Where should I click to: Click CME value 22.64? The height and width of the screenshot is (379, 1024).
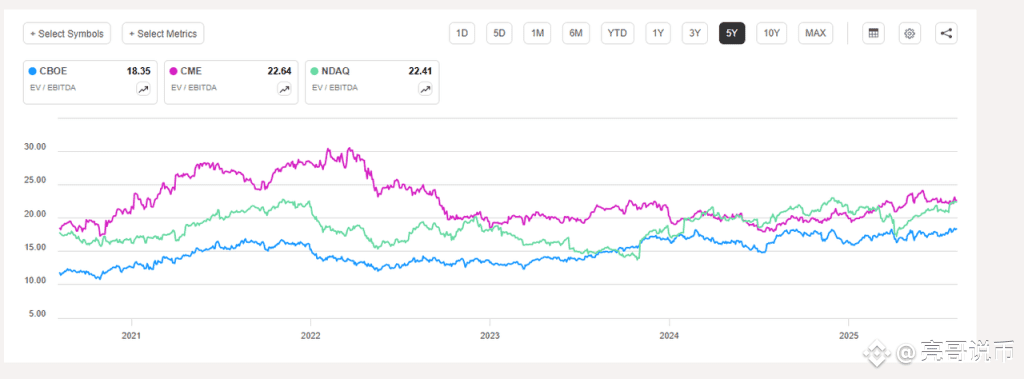280,71
